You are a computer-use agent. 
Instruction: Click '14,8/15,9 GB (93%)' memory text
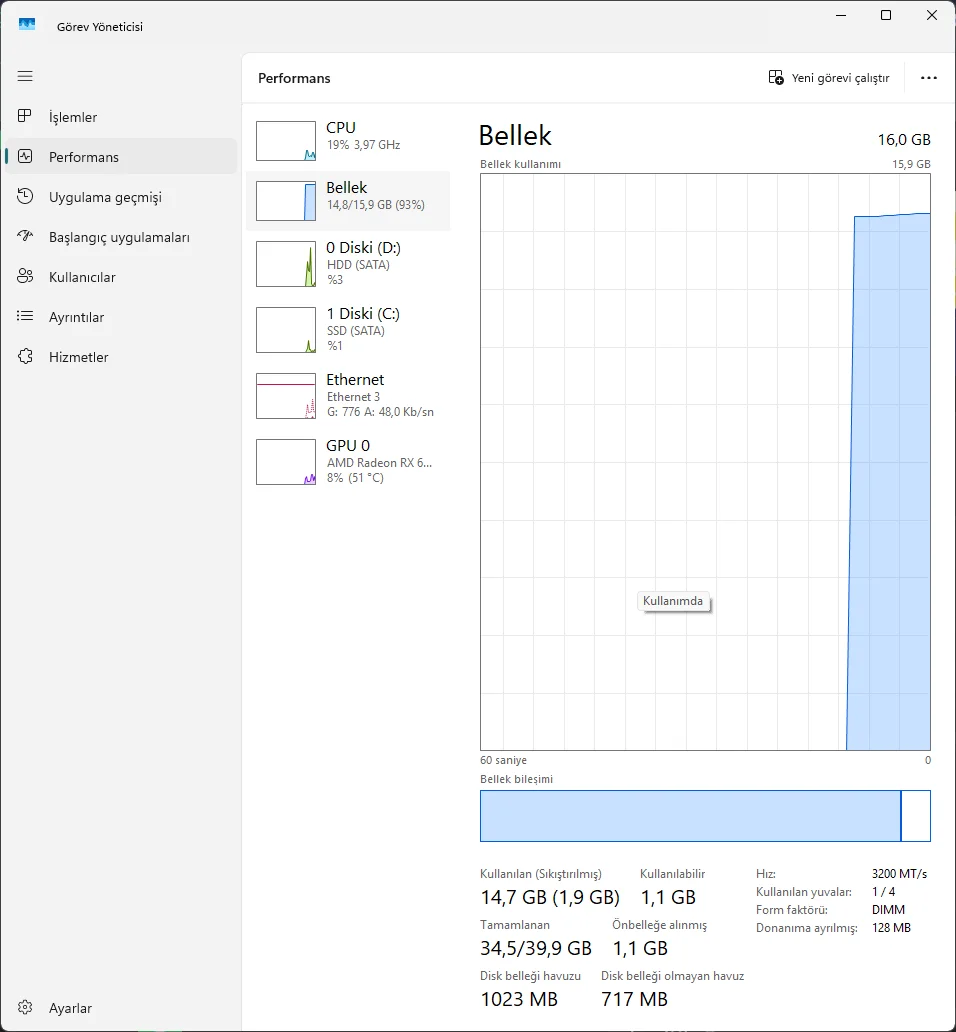[376, 205]
